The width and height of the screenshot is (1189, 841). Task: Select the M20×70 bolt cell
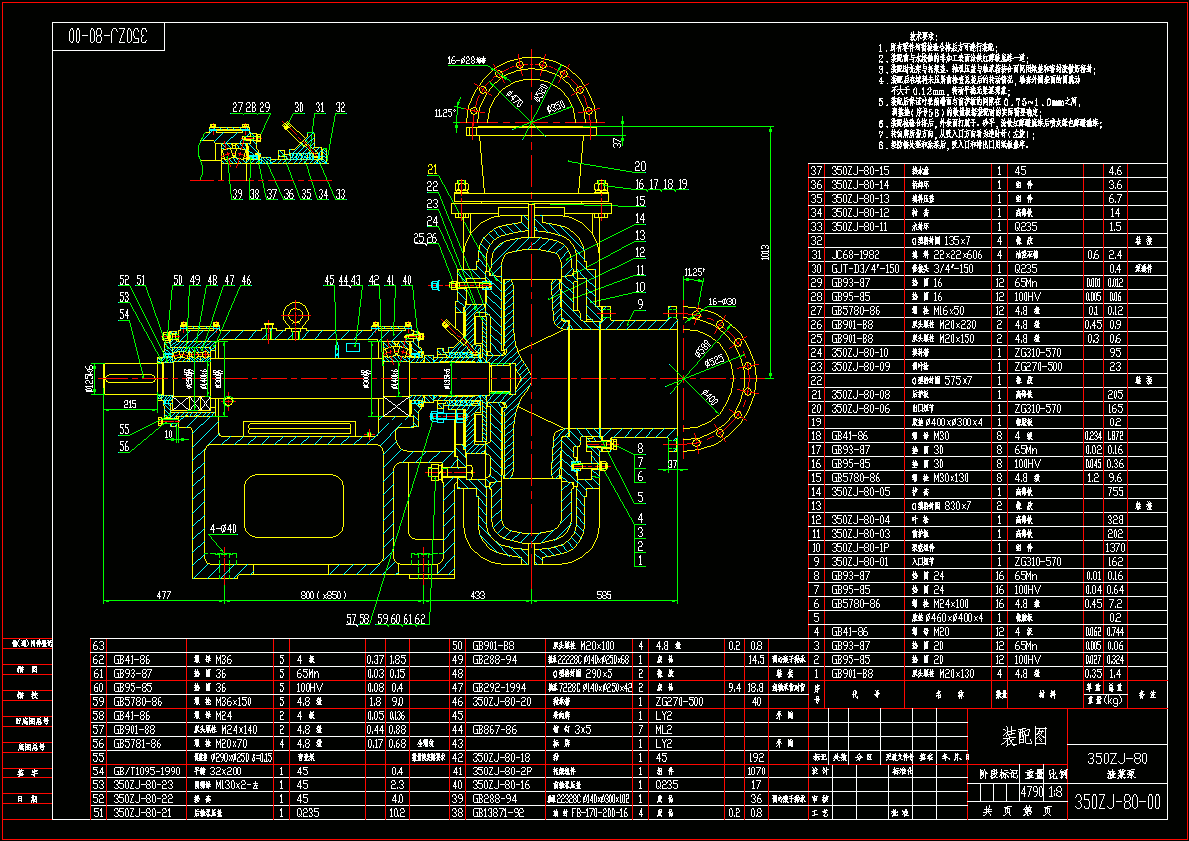click(221, 744)
